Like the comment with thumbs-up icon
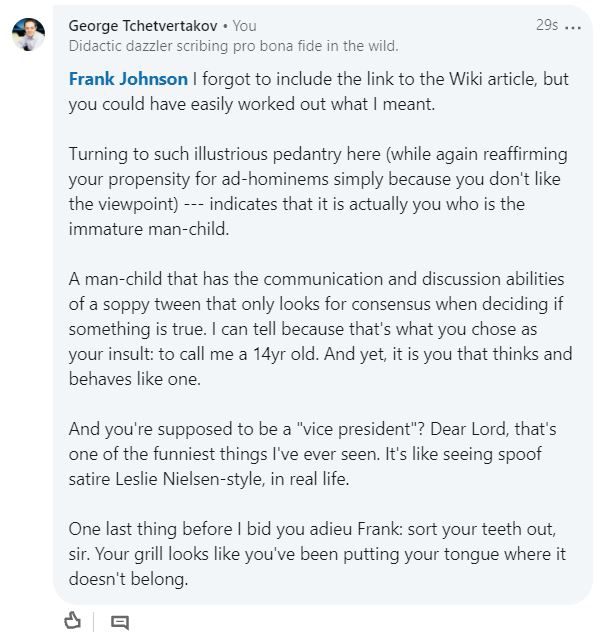The image size is (603, 644). click(72, 622)
